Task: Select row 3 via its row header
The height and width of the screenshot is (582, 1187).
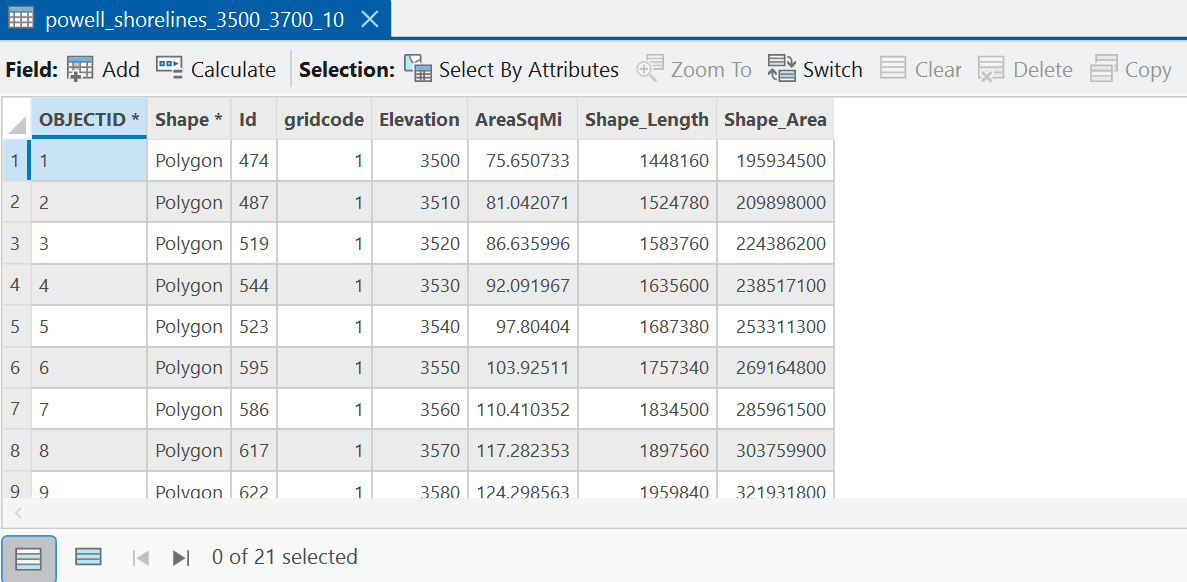Action: pos(15,244)
